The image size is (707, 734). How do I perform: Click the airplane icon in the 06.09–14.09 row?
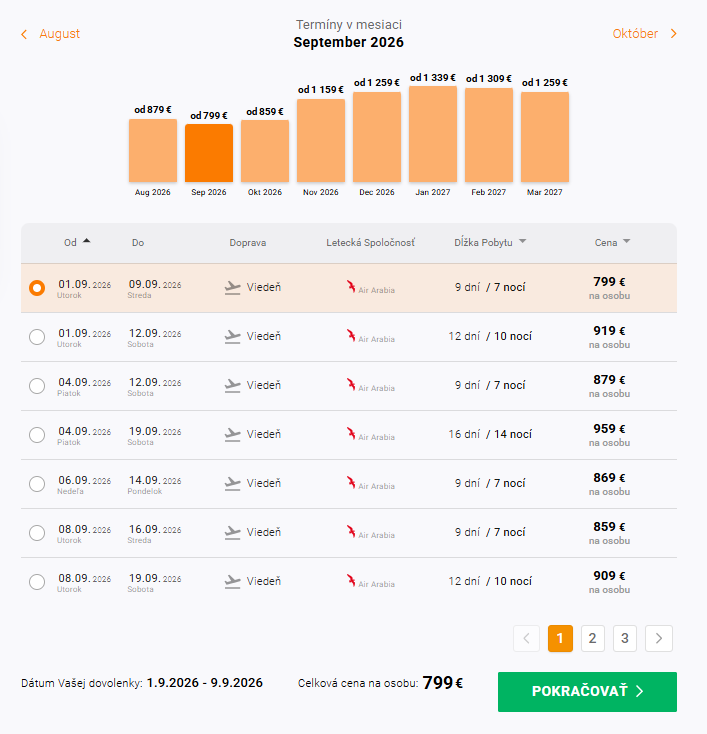click(x=232, y=484)
